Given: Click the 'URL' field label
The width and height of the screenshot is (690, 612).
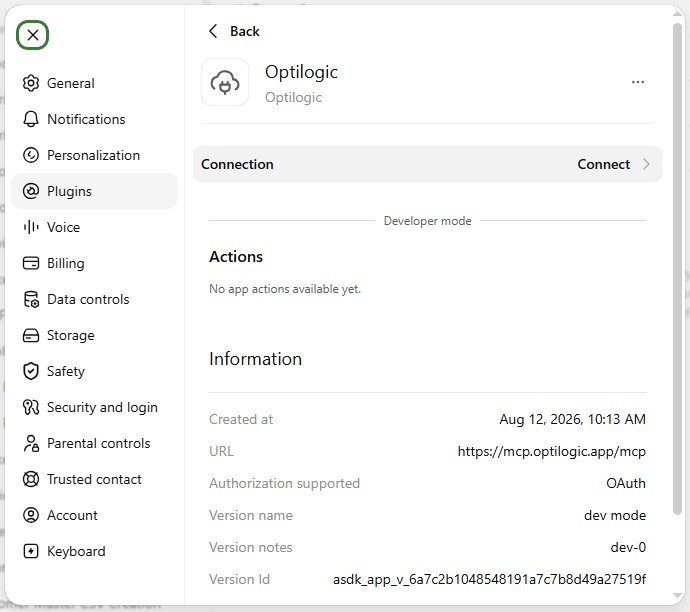Looking at the screenshot, I should [221, 451].
